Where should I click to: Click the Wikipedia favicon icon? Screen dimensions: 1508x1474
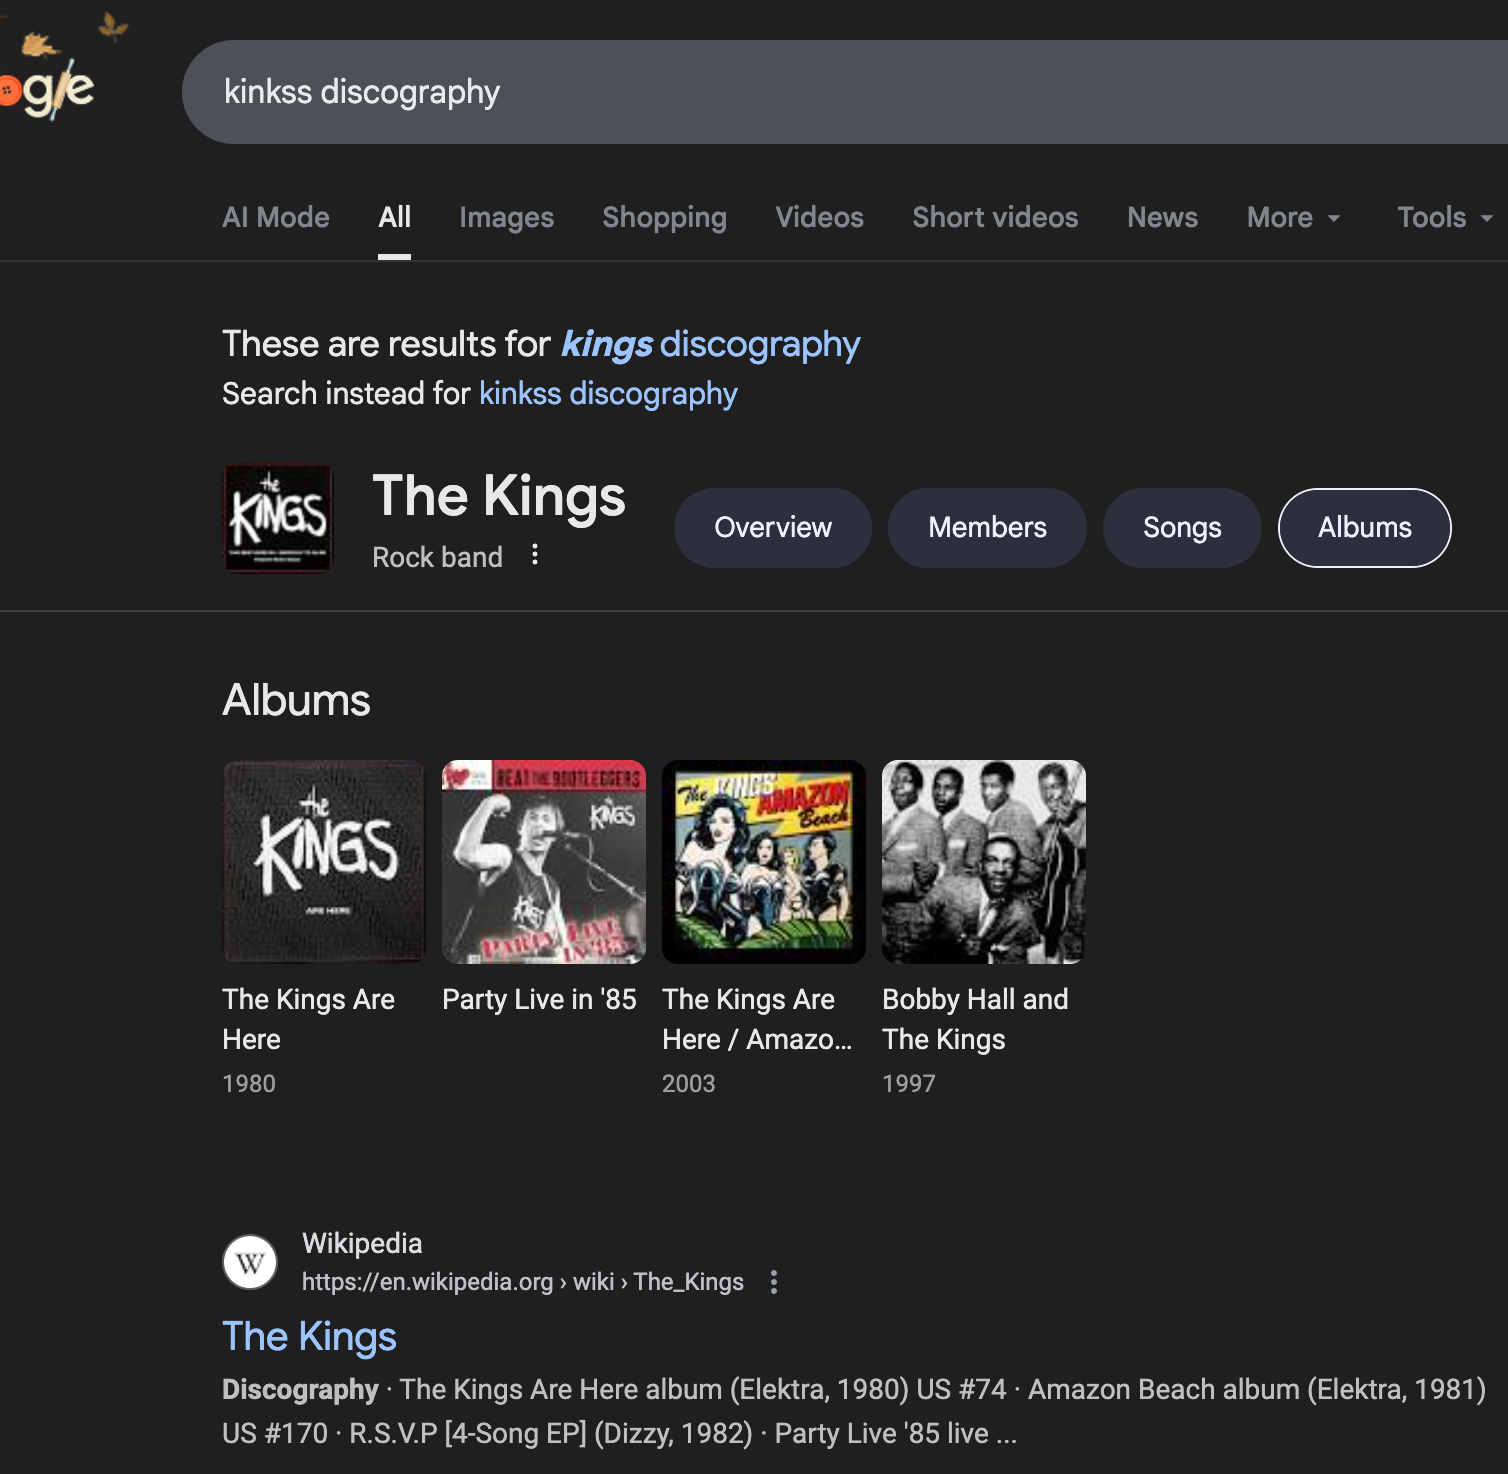(250, 1262)
